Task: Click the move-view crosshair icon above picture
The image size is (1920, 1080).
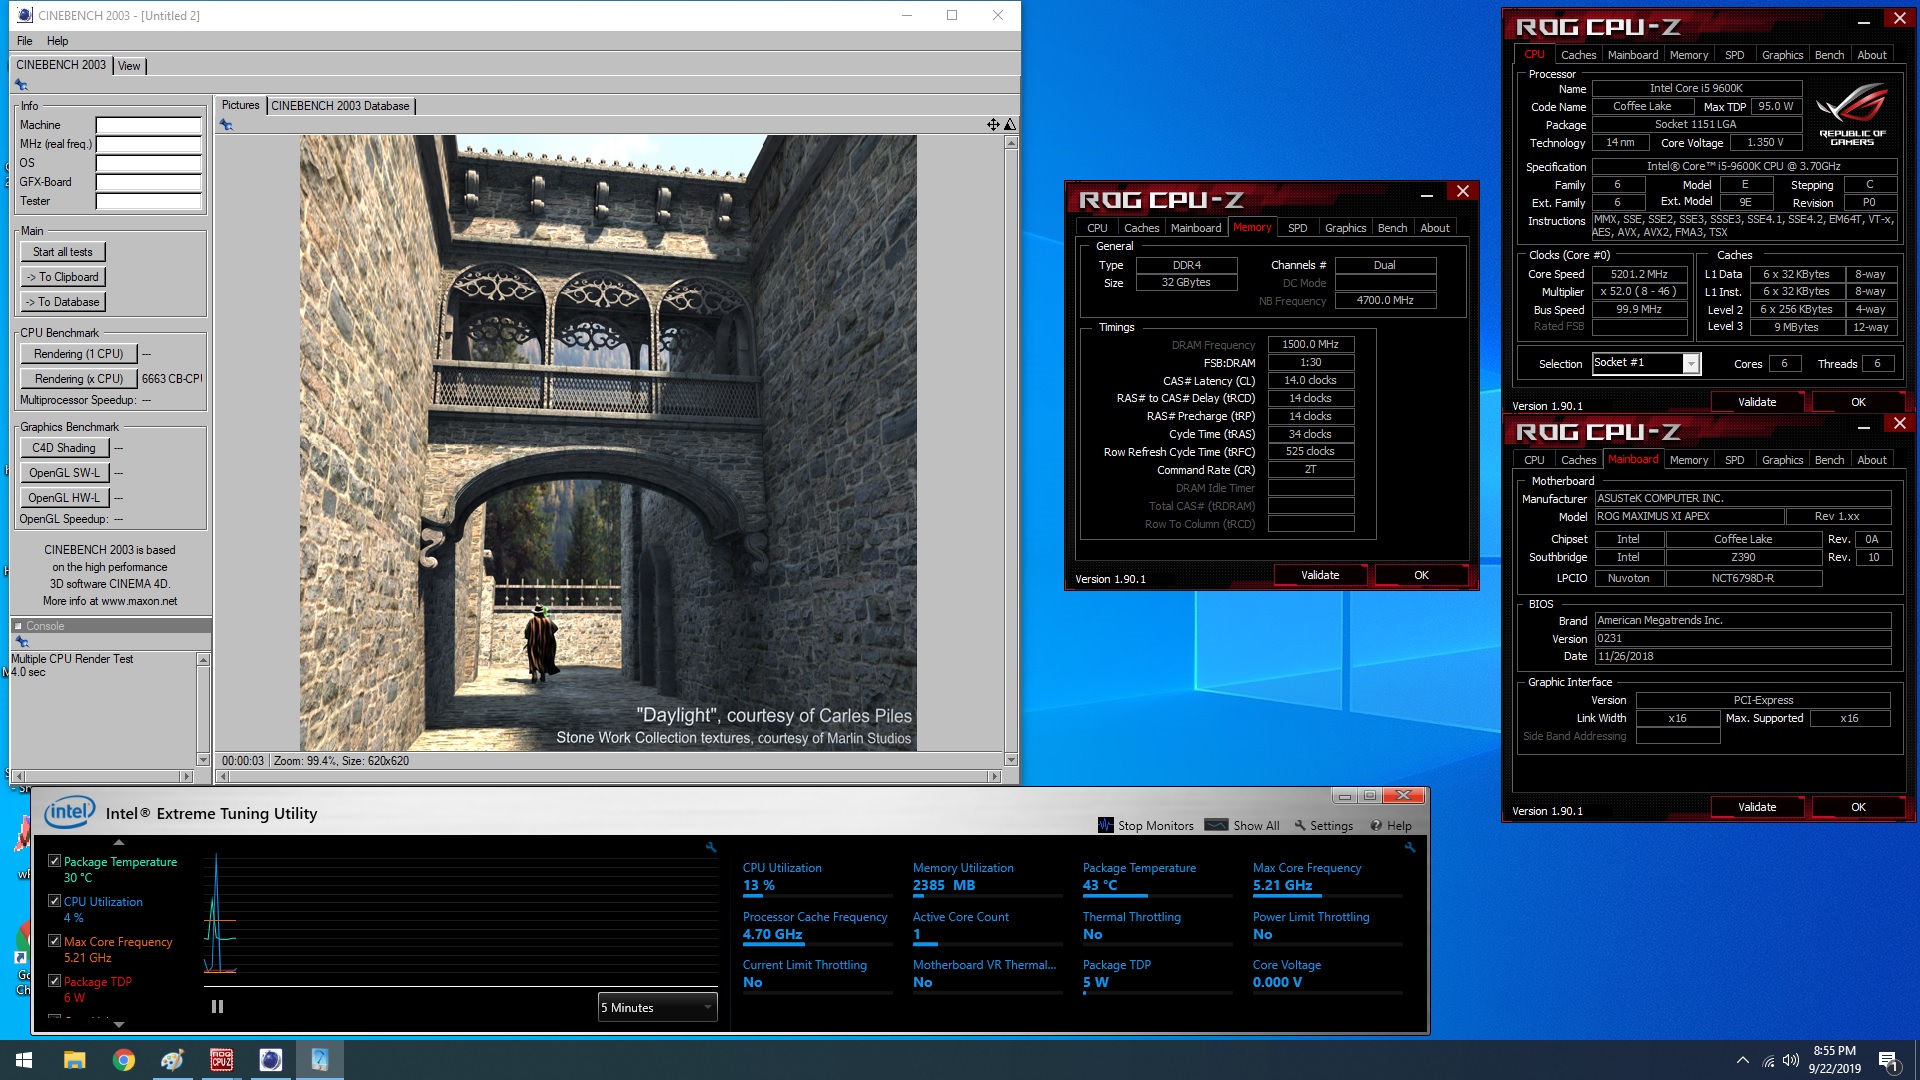Action: (993, 125)
